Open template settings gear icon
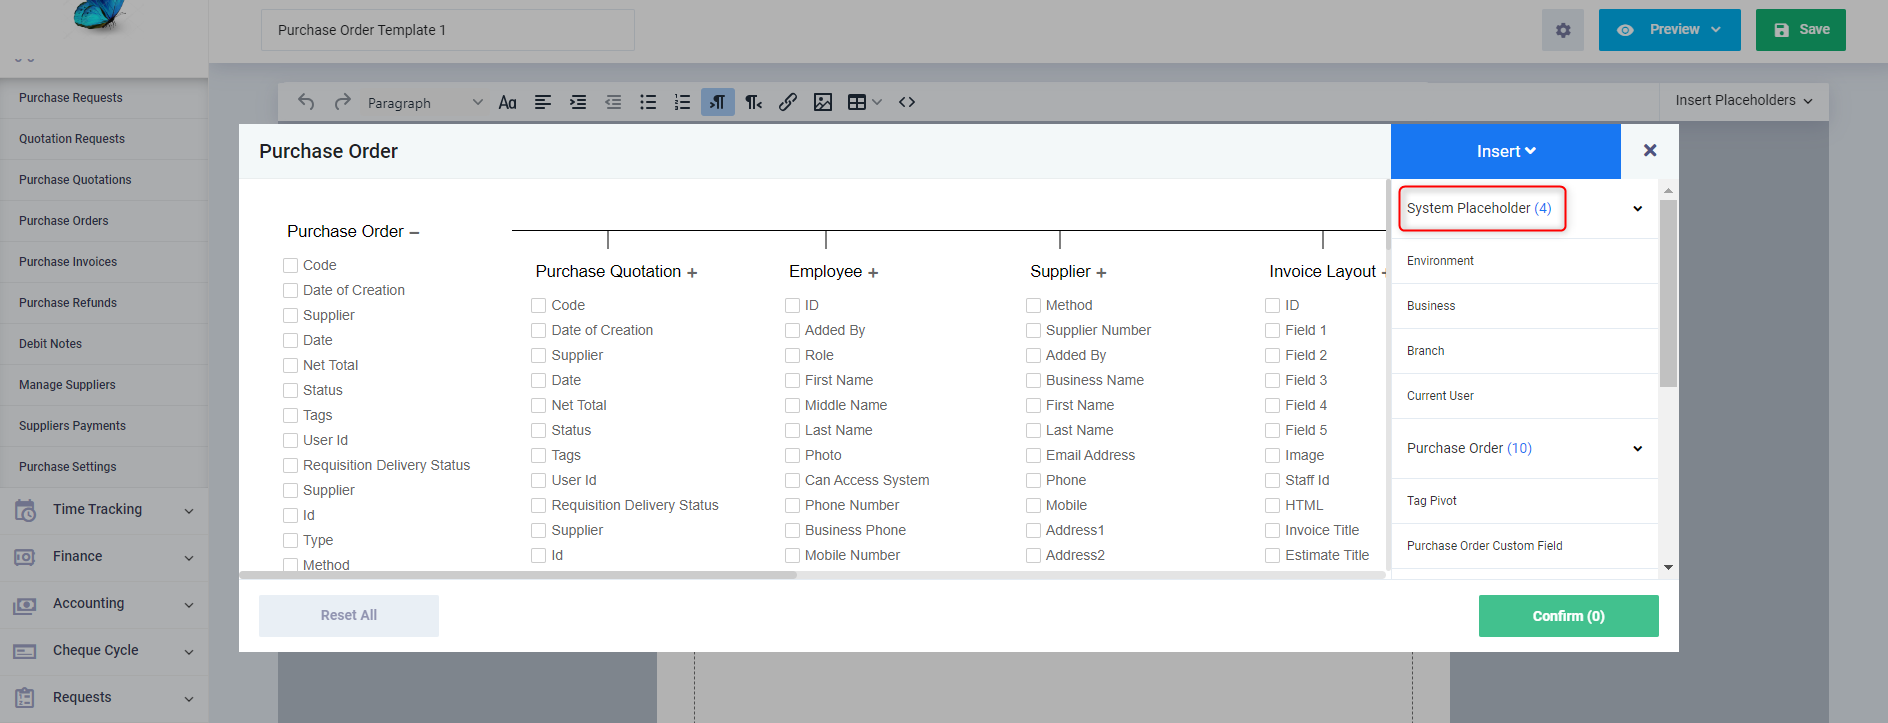The height and width of the screenshot is (723, 1888). pyautogui.click(x=1563, y=30)
